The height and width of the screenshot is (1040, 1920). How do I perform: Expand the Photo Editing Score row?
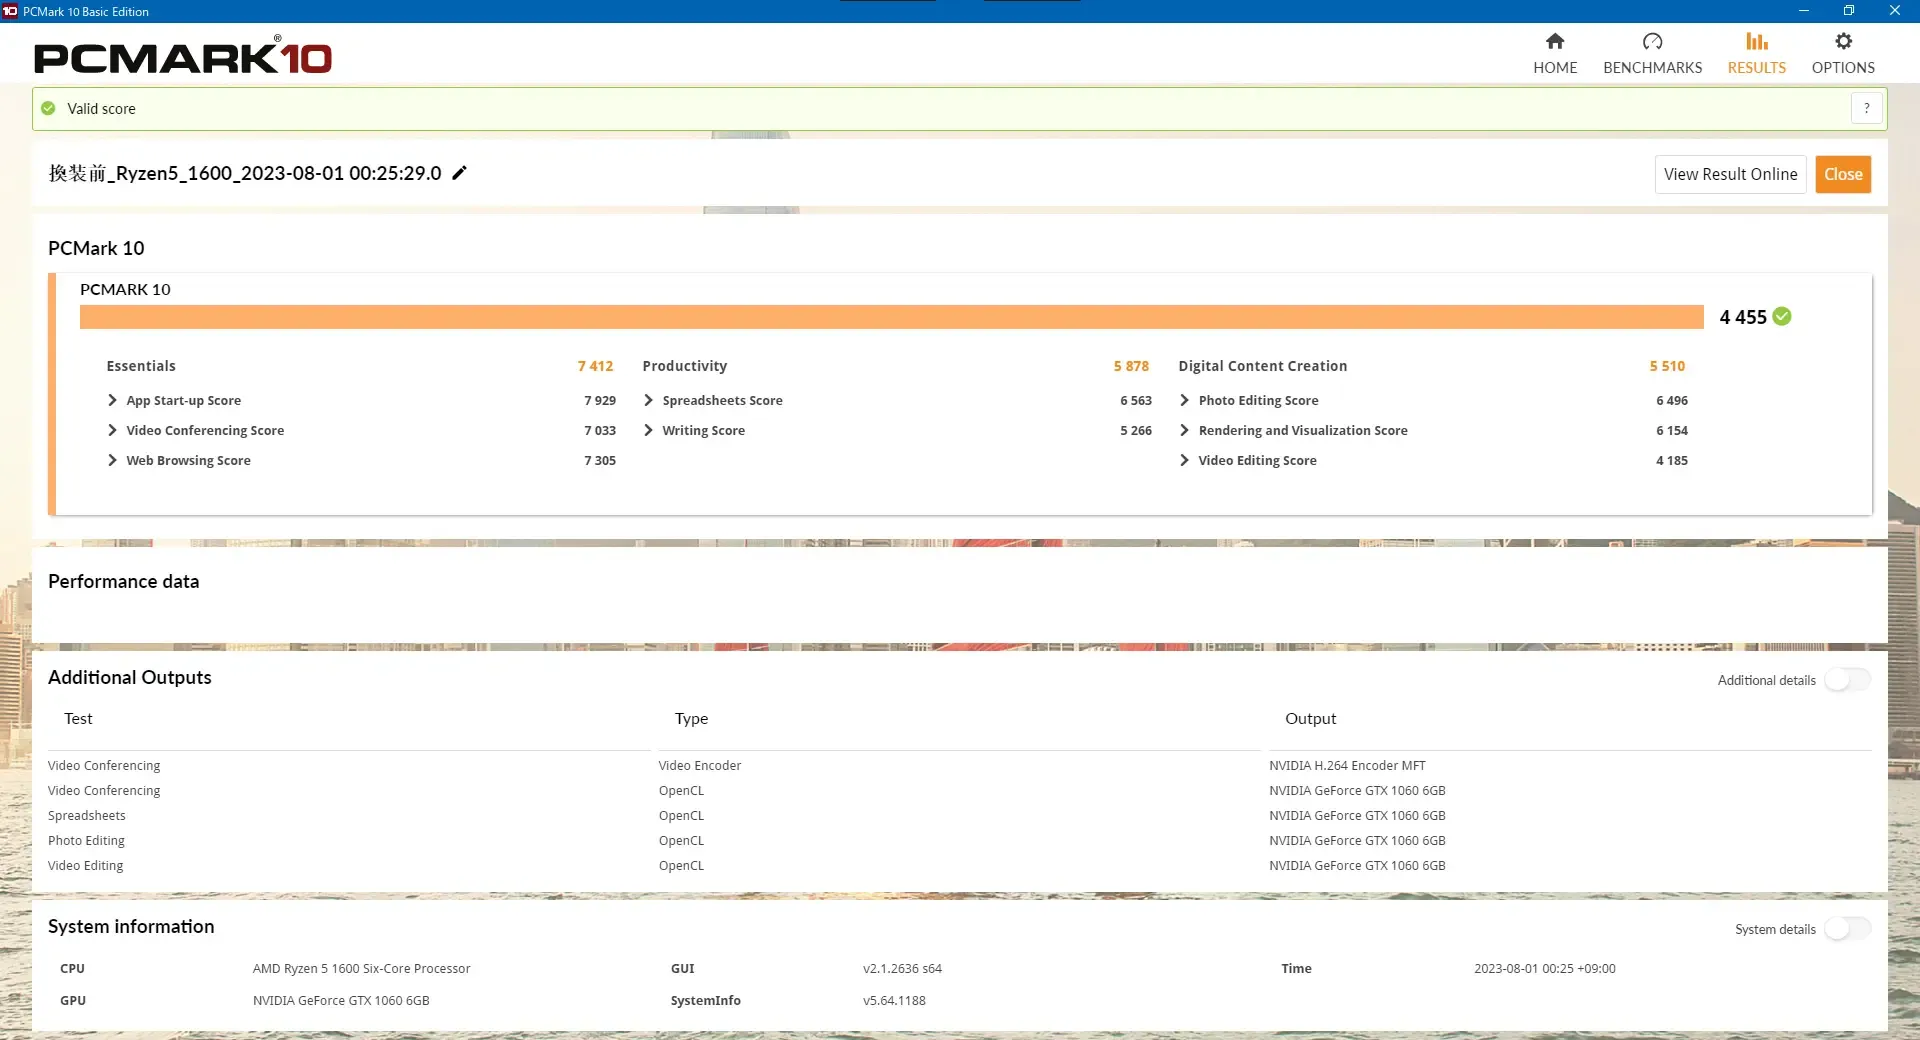tap(1184, 400)
